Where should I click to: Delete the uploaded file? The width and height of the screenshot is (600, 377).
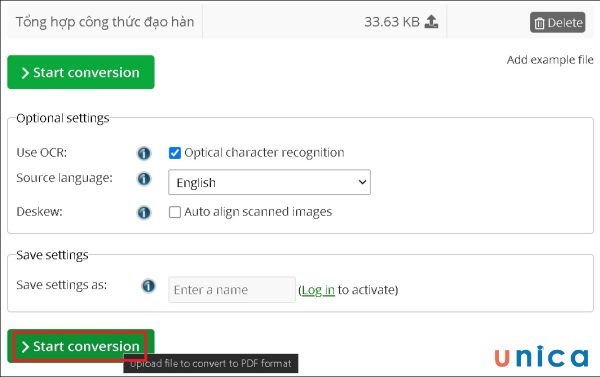(x=558, y=23)
